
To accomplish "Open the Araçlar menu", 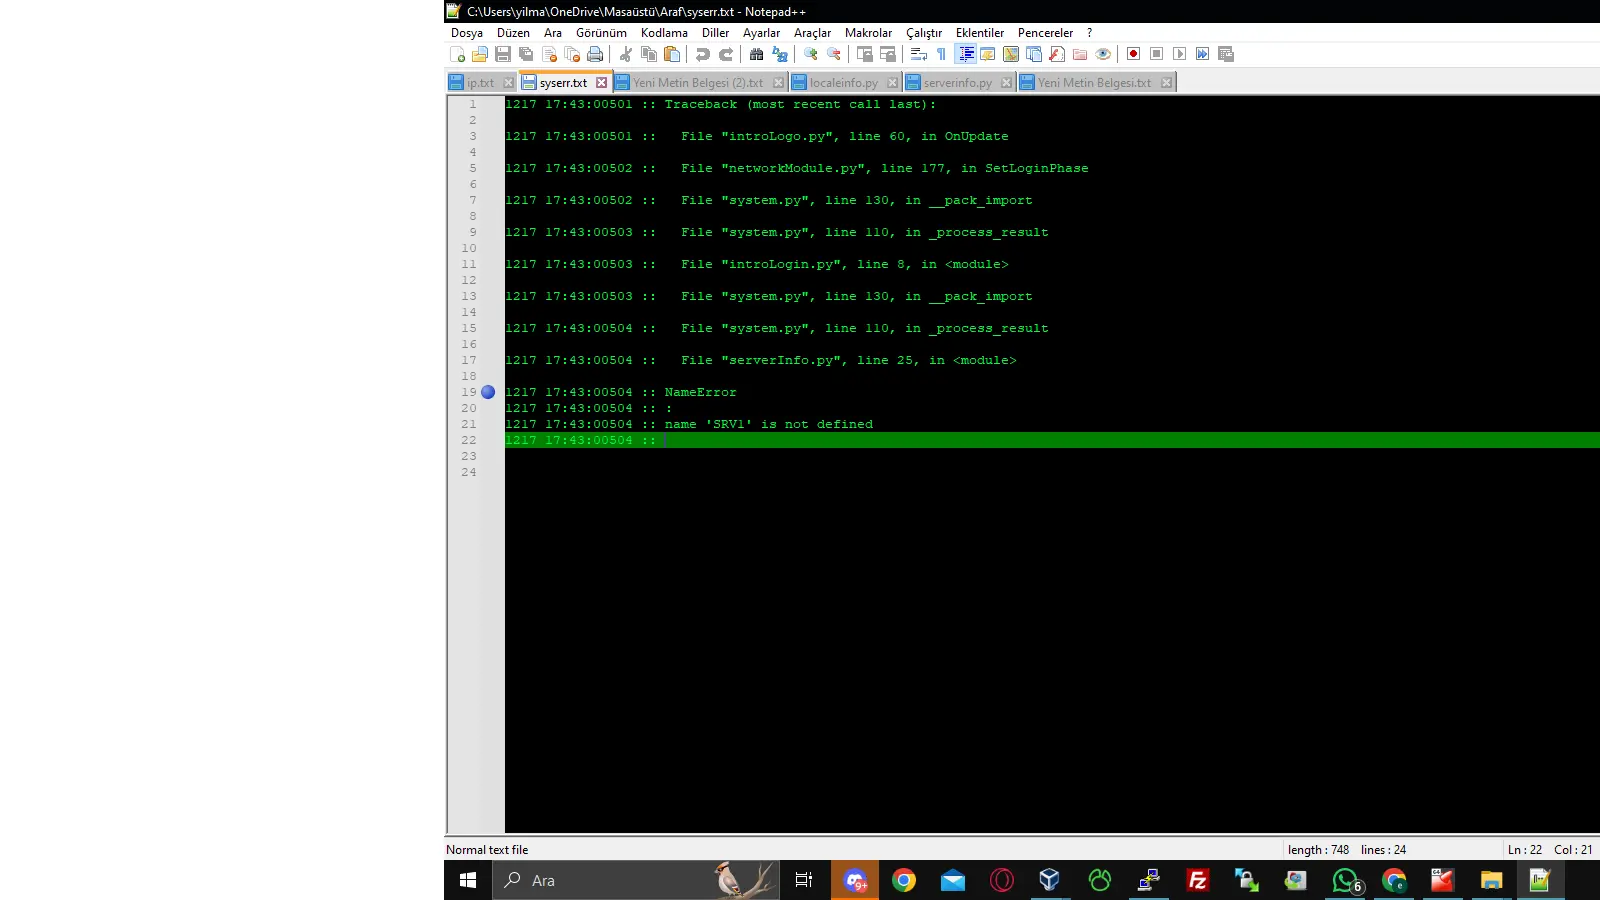I will (812, 33).
